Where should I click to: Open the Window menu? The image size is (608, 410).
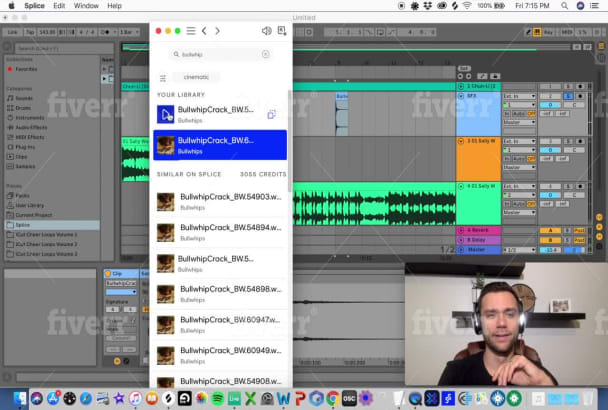[x=86, y=6]
